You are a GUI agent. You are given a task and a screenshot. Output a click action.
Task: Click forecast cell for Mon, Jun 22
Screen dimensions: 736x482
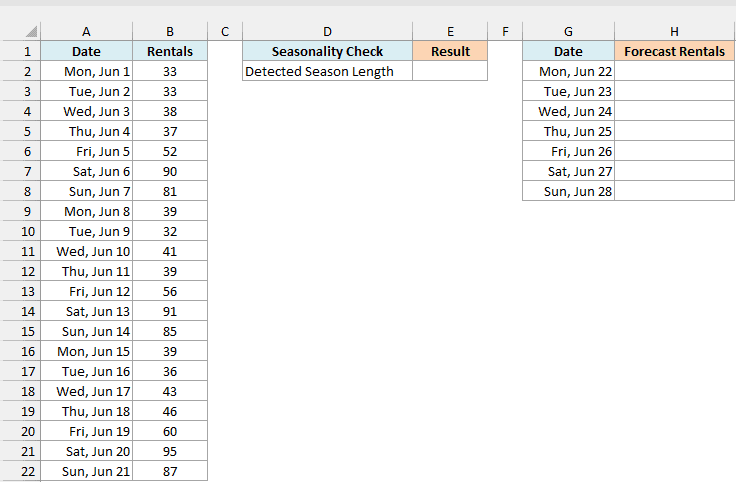pyautogui.click(x=675, y=71)
